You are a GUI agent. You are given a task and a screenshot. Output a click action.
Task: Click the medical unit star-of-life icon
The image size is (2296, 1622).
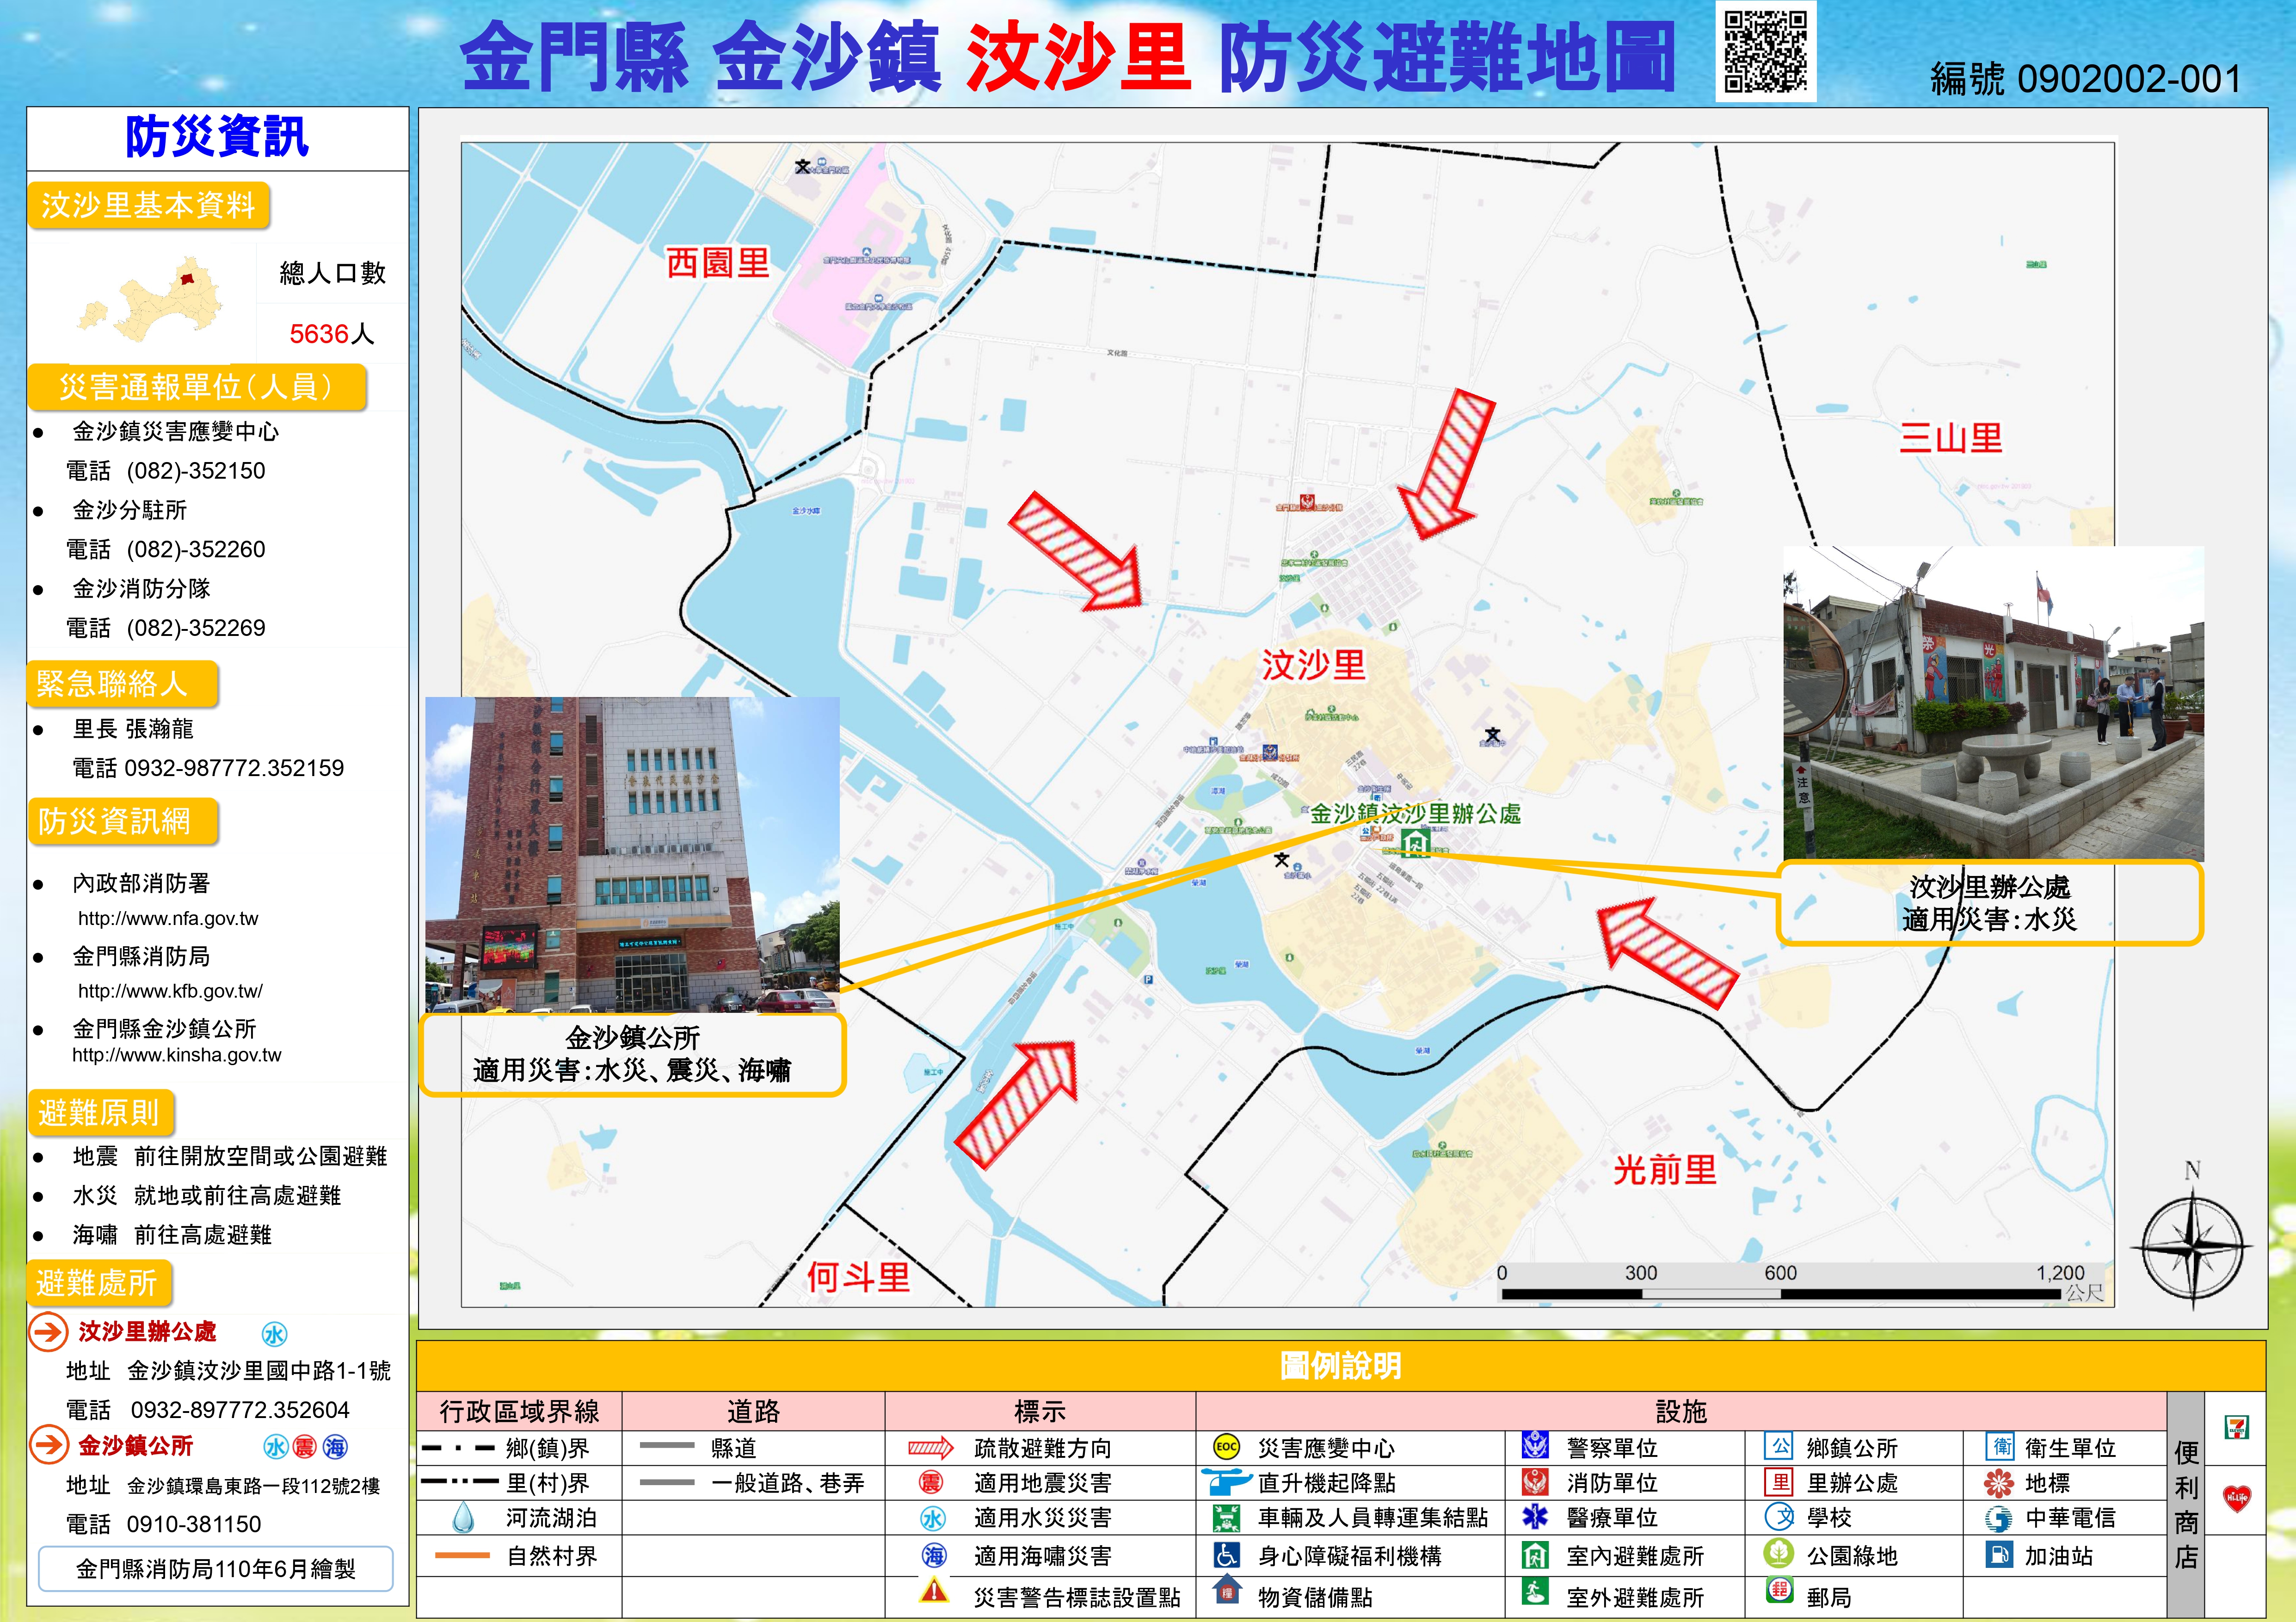pyautogui.click(x=1534, y=1517)
